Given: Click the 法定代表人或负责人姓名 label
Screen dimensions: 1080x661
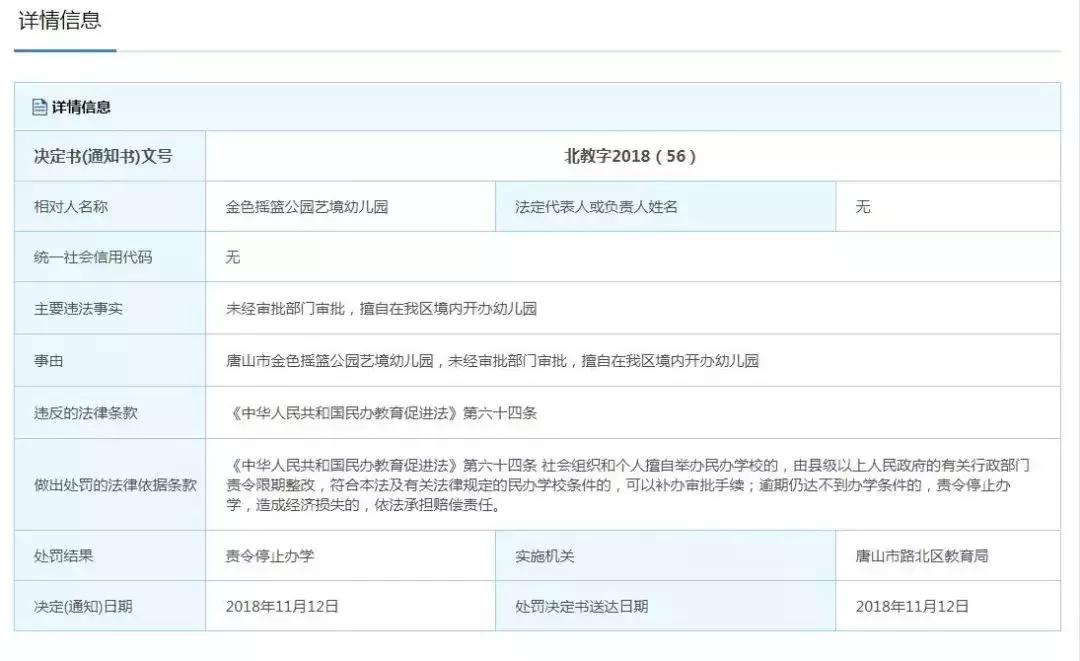Looking at the screenshot, I should [x=596, y=207].
